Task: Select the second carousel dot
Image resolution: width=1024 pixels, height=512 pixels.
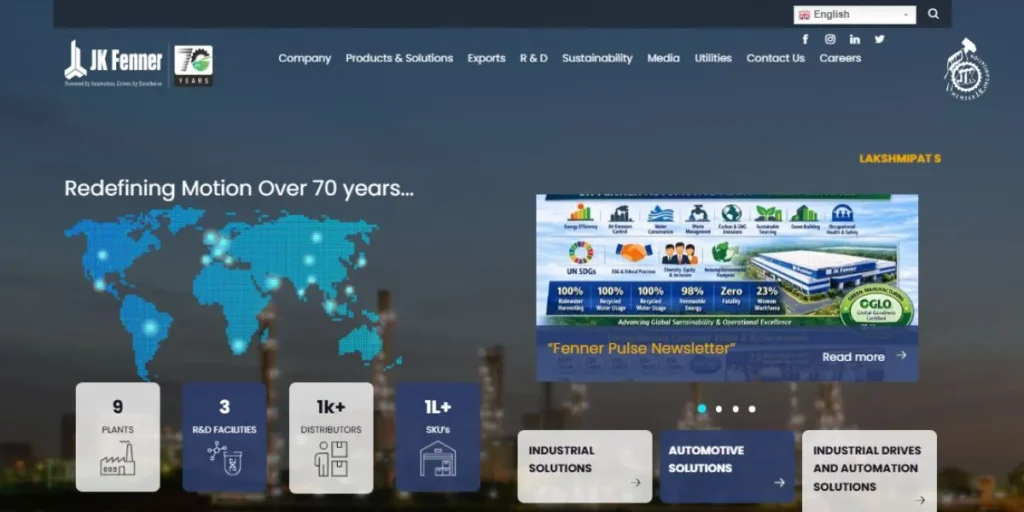Action: coord(719,409)
